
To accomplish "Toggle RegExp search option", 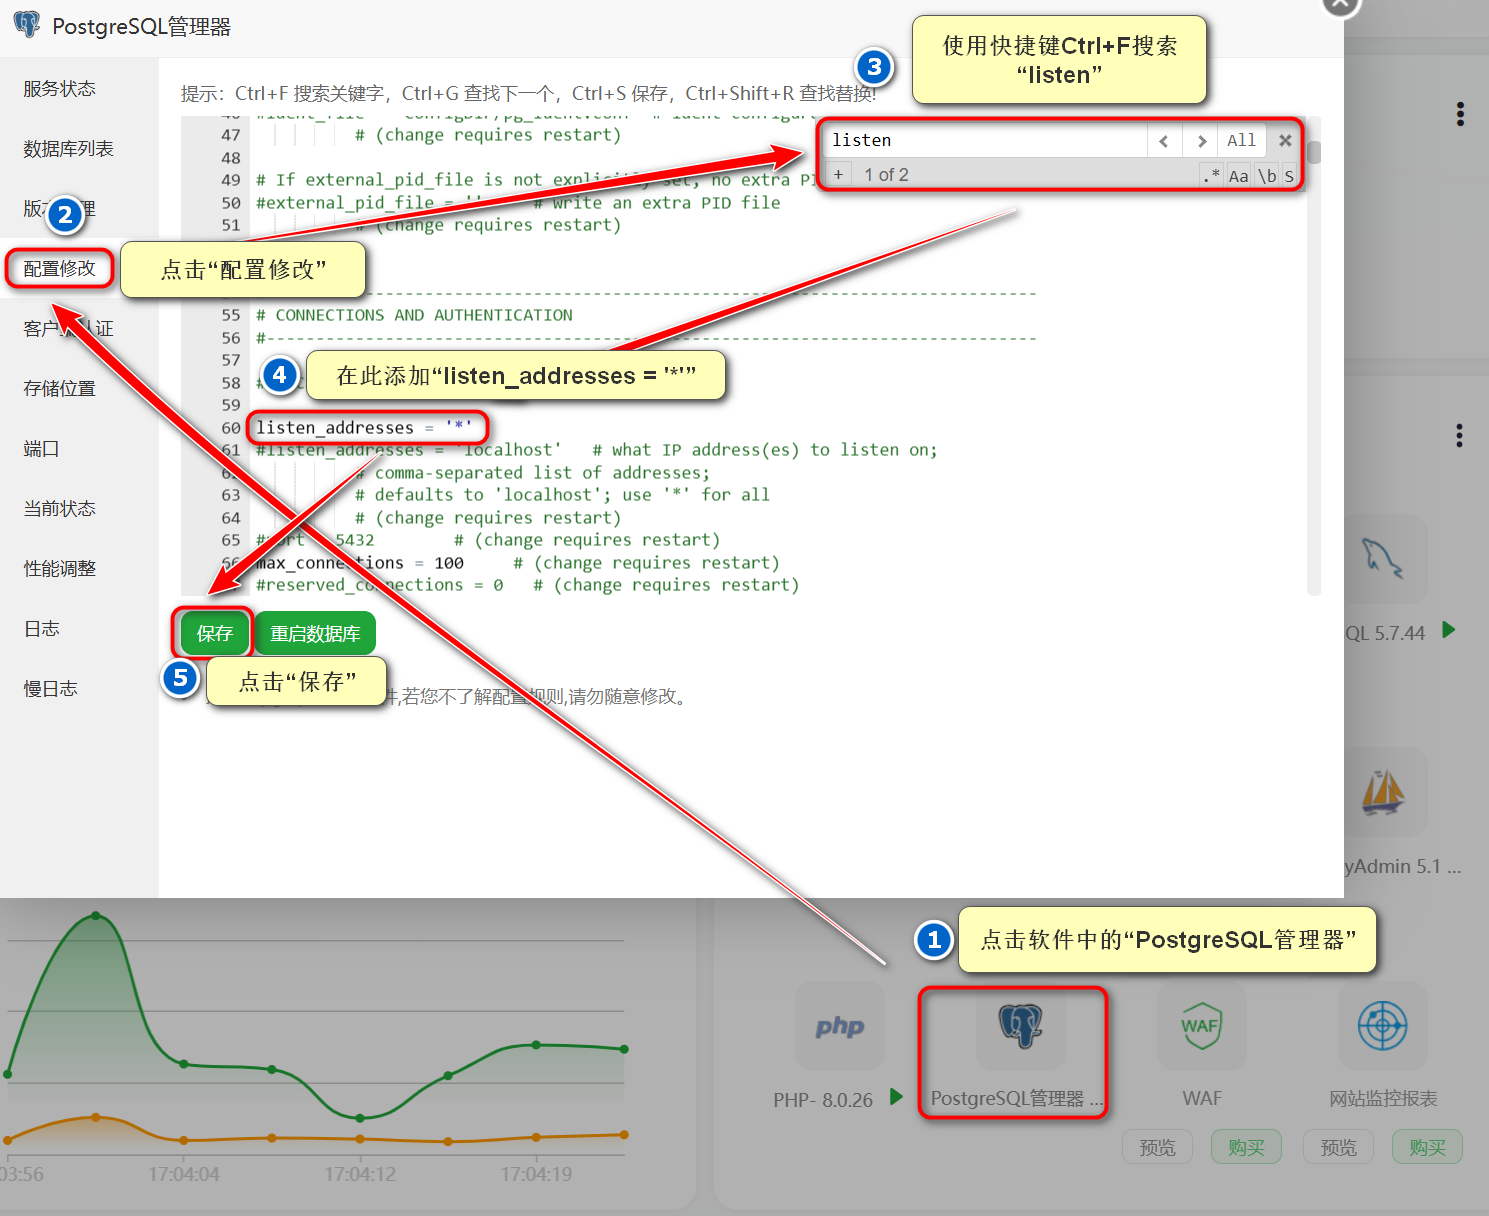I will click(1211, 175).
